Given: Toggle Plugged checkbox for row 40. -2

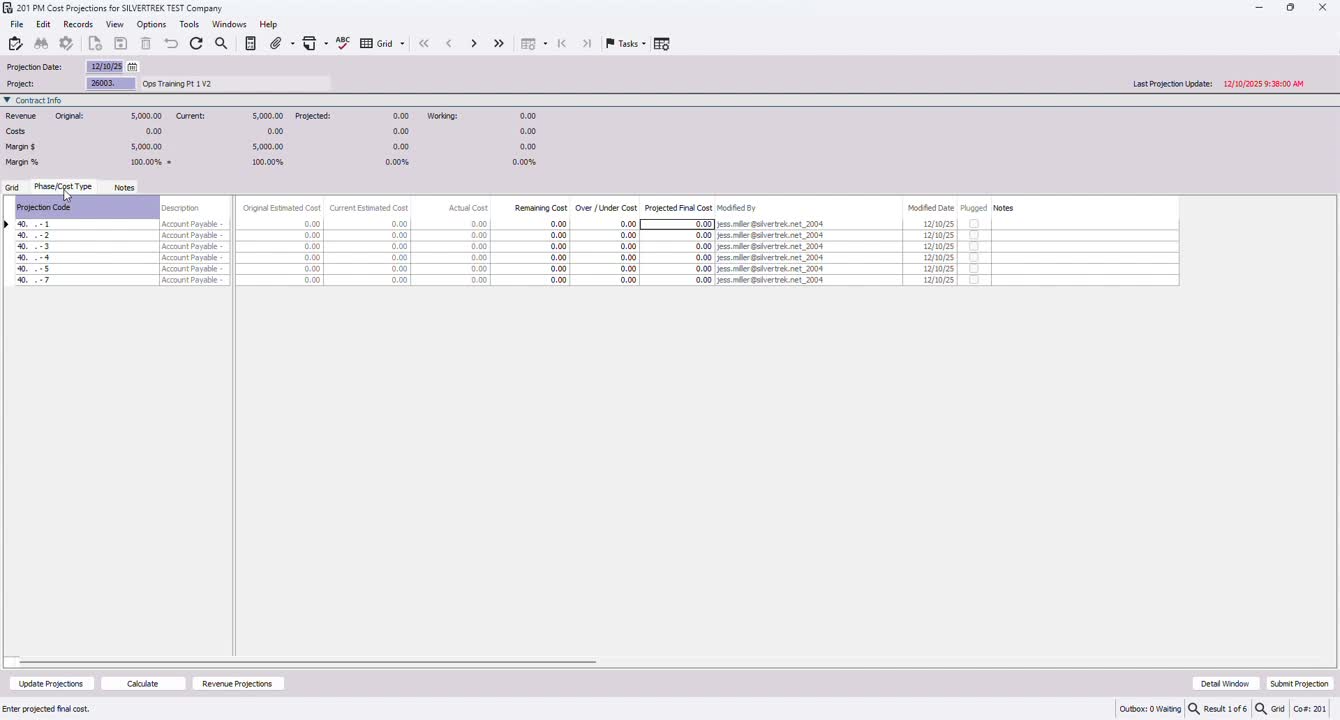Looking at the screenshot, I should pos(974,235).
